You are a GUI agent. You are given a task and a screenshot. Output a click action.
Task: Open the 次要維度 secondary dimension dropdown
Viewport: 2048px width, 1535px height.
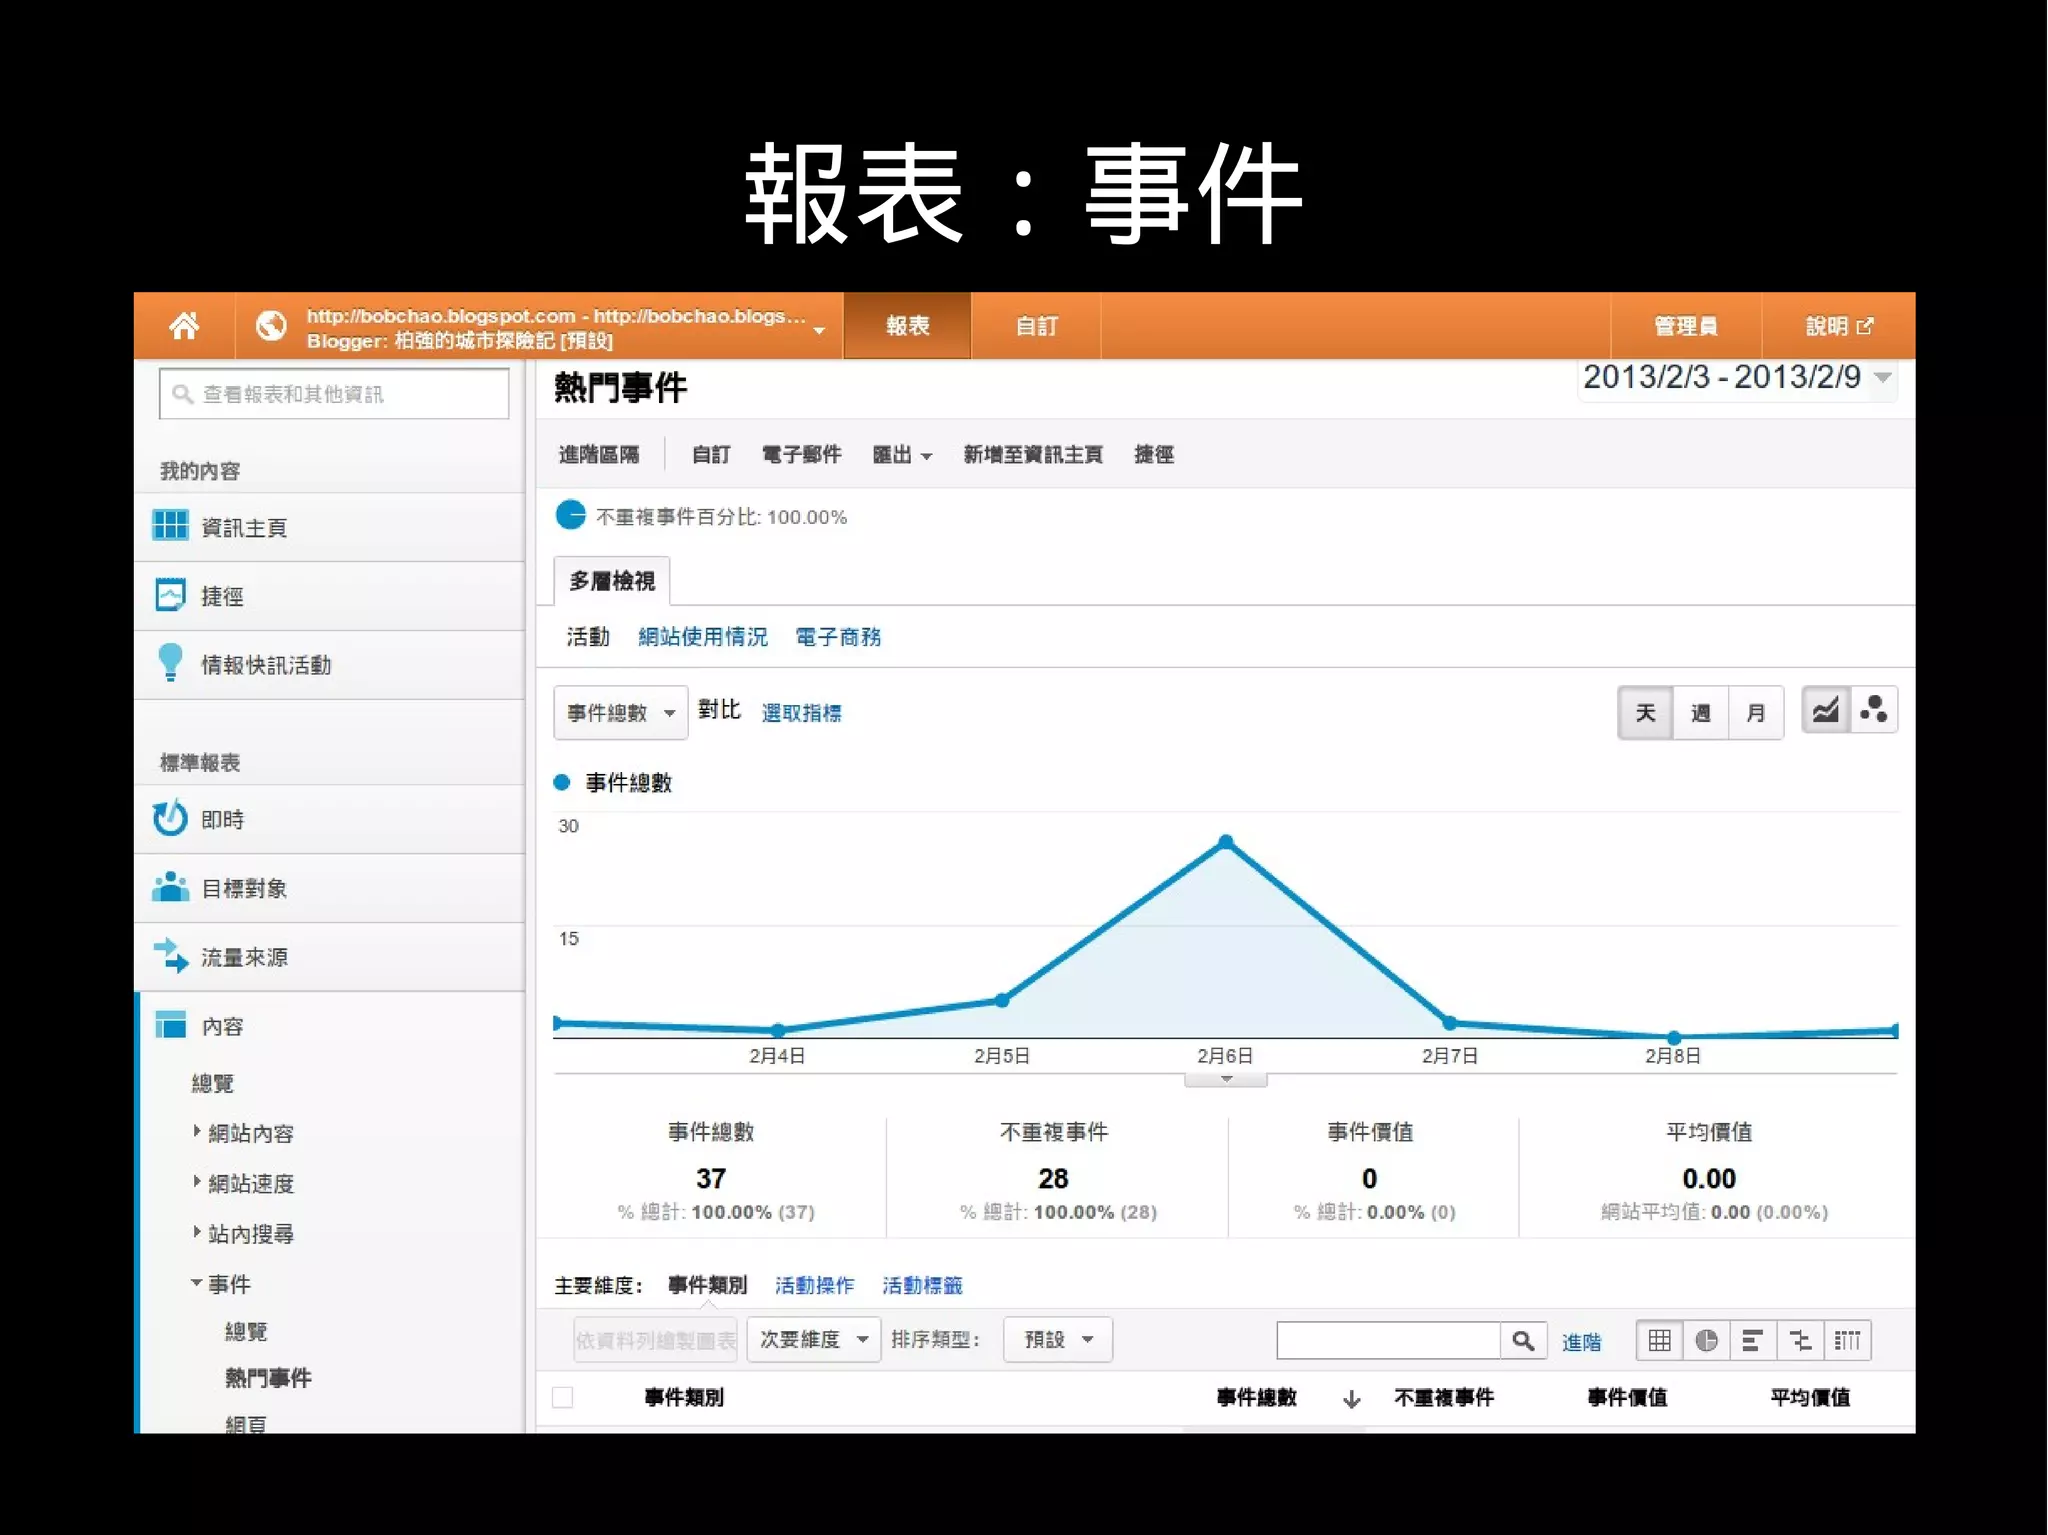tap(813, 1339)
